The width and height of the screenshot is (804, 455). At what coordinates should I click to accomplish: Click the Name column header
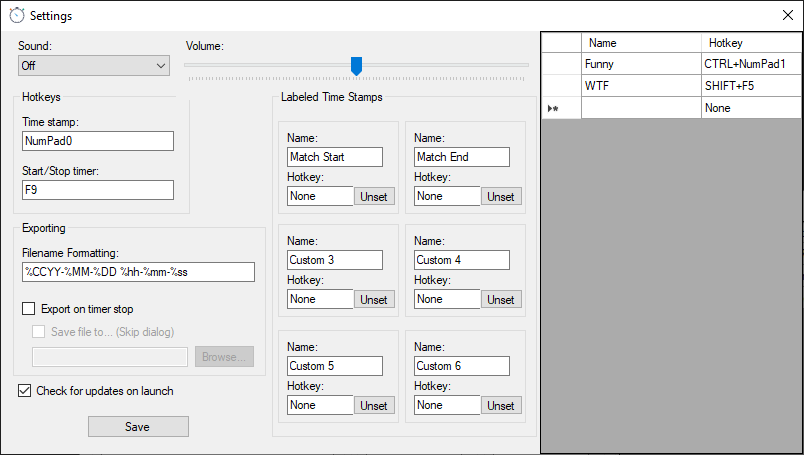tap(641, 43)
